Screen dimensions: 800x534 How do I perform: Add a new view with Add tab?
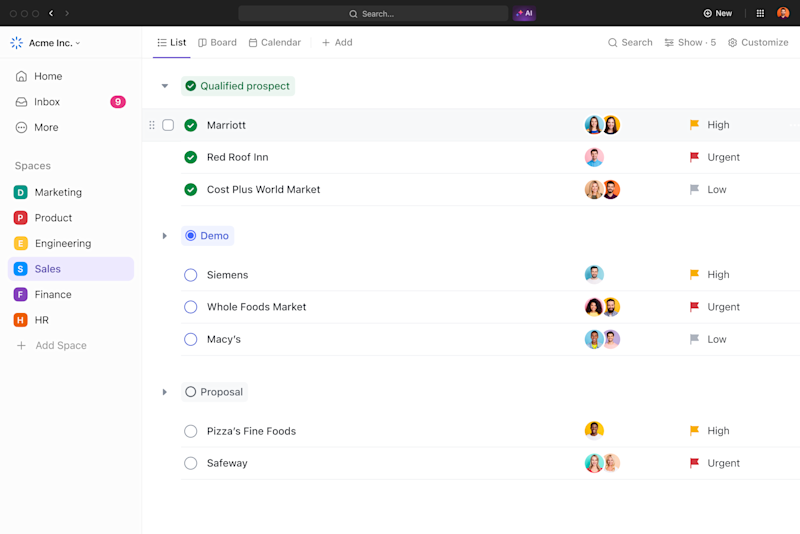[x=337, y=42]
